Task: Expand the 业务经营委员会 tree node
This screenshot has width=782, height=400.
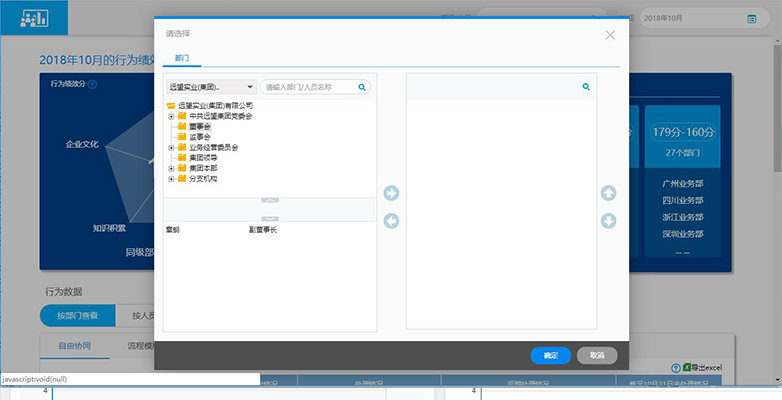Action: click(171, 148)
